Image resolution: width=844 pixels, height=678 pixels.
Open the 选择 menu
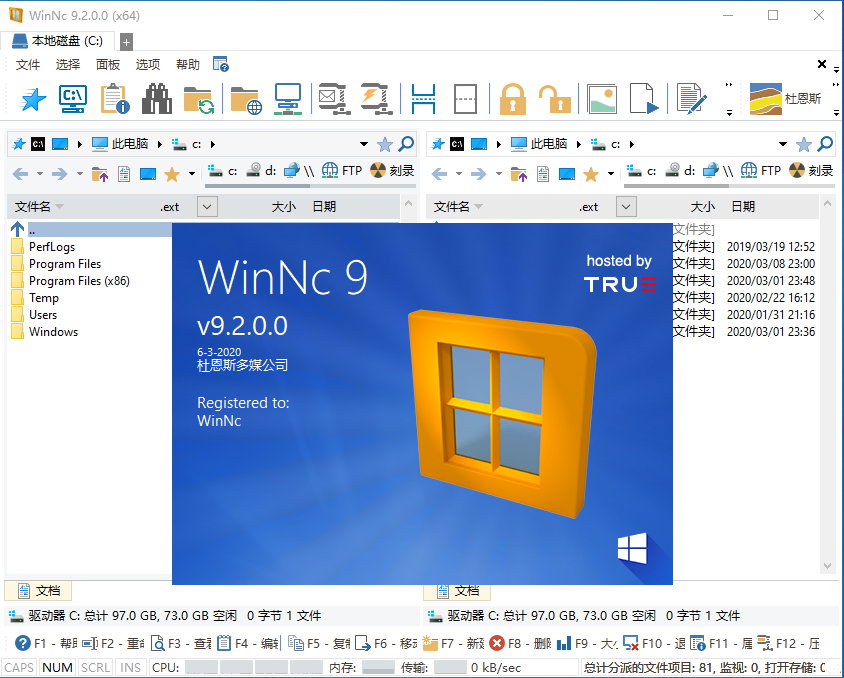pos(68,65)
